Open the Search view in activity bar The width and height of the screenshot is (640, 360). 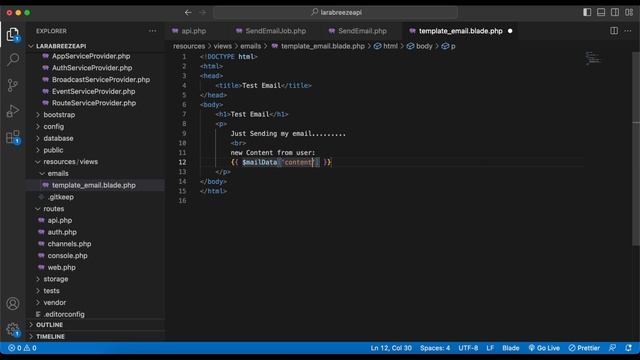point(13,60)
